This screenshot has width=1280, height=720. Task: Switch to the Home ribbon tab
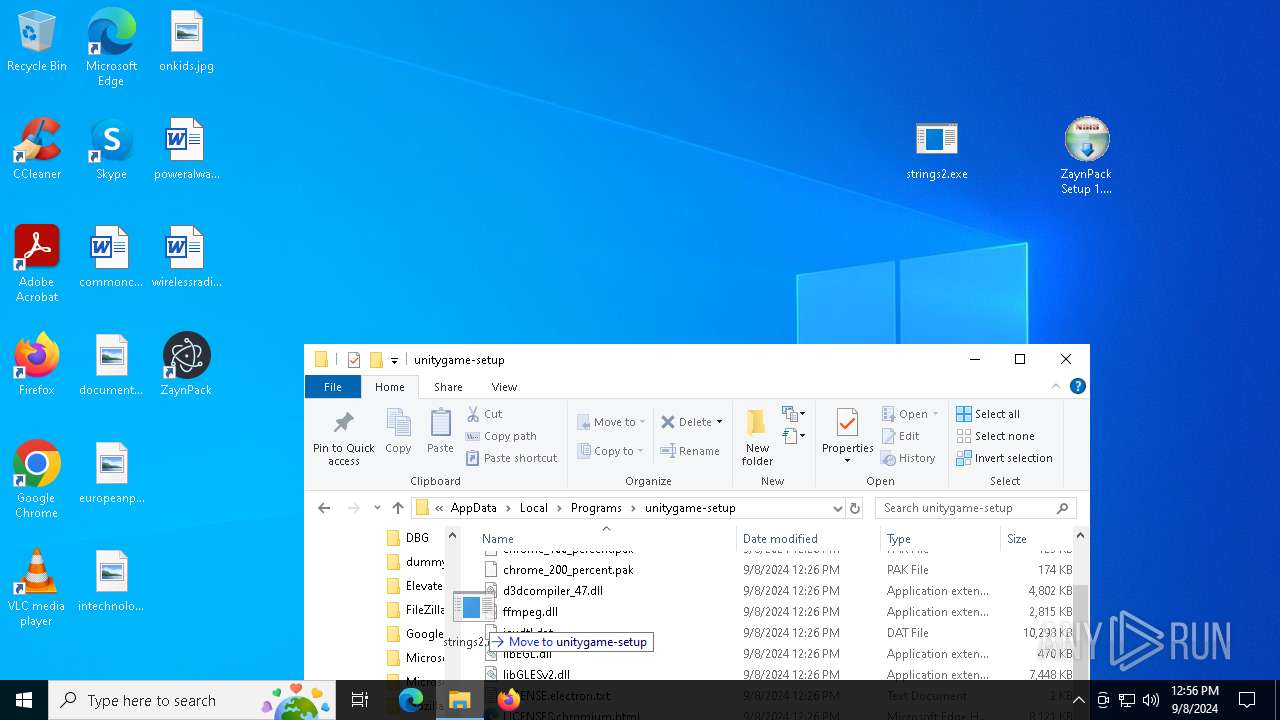tap(390, 387)
